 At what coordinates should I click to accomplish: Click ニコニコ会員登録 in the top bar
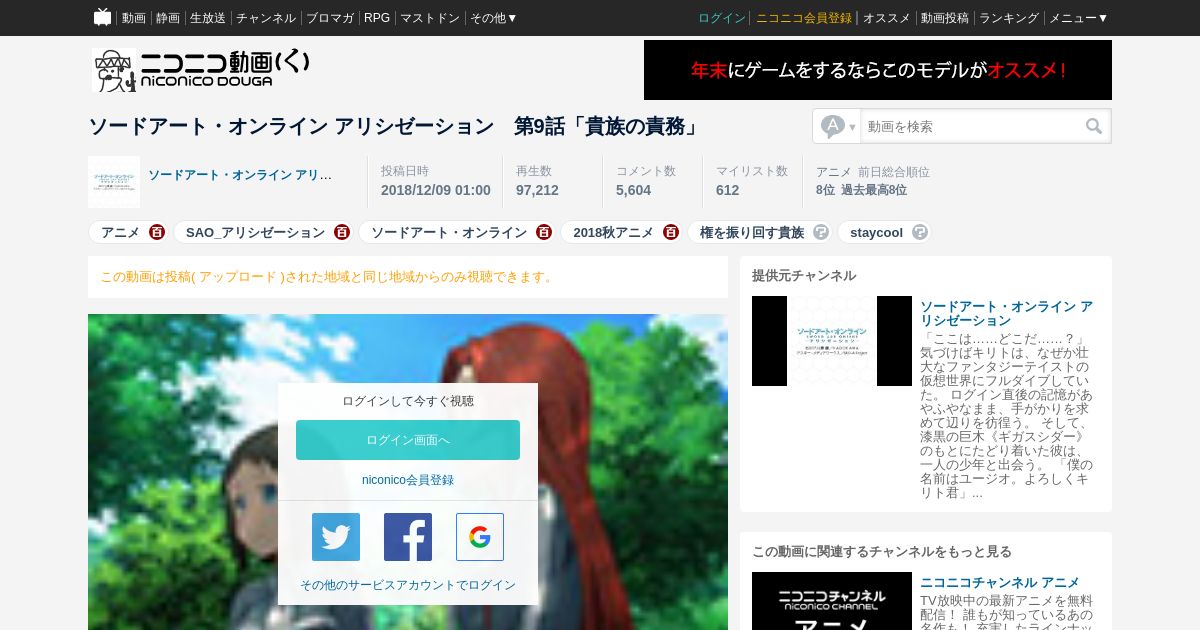(x=804, y=18)
